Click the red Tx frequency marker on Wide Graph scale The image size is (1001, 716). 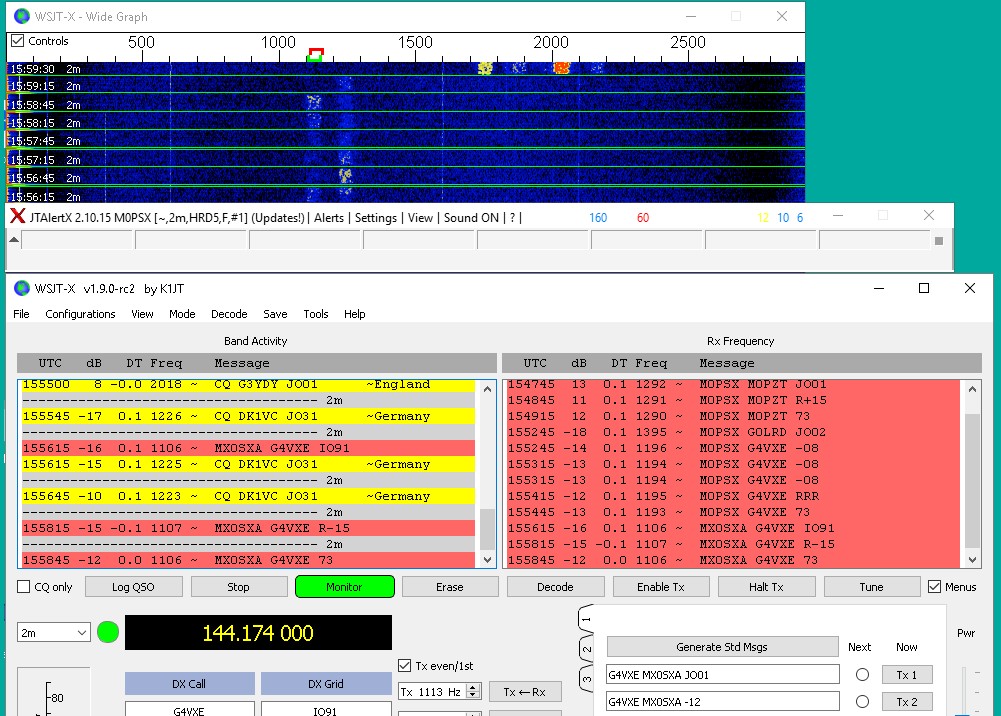tap(316, 52)
